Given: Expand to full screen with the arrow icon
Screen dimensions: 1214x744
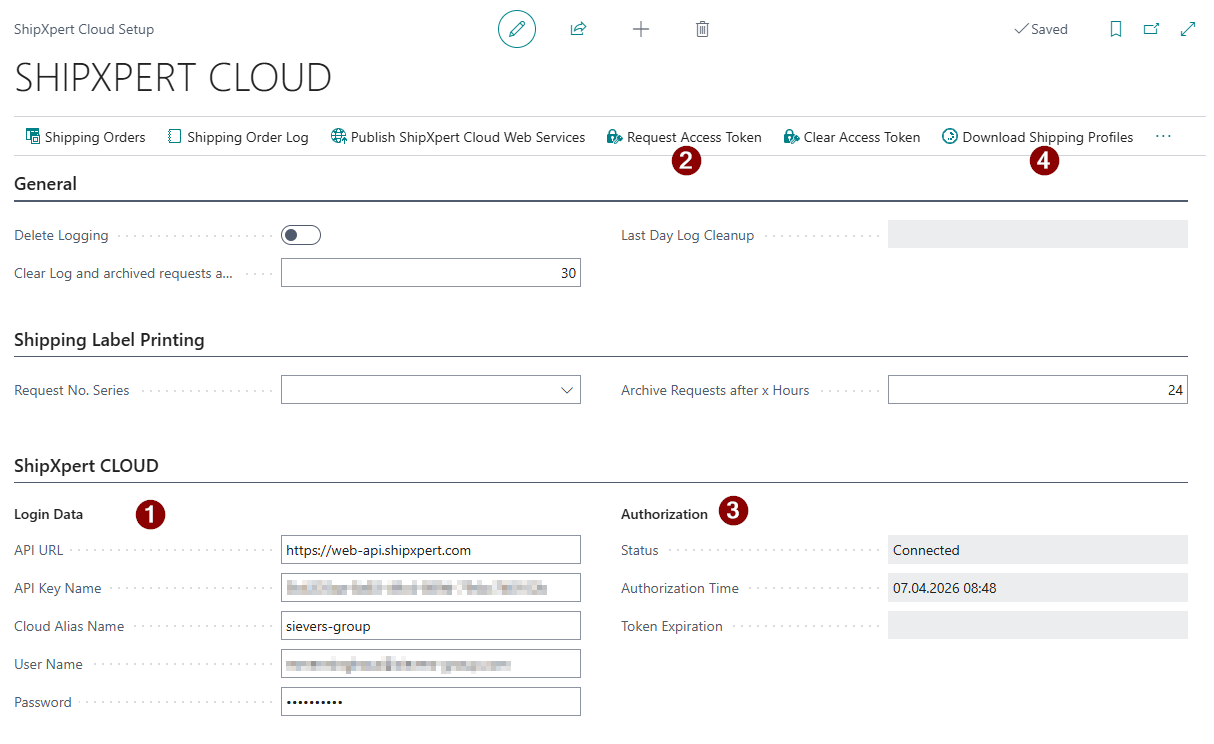Looking at the screenshot, I should [x=1187, y=29].
